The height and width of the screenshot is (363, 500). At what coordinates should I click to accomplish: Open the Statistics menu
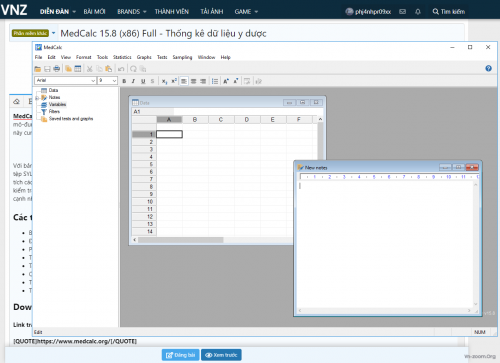pyautogui.click(x=122, y=57)
